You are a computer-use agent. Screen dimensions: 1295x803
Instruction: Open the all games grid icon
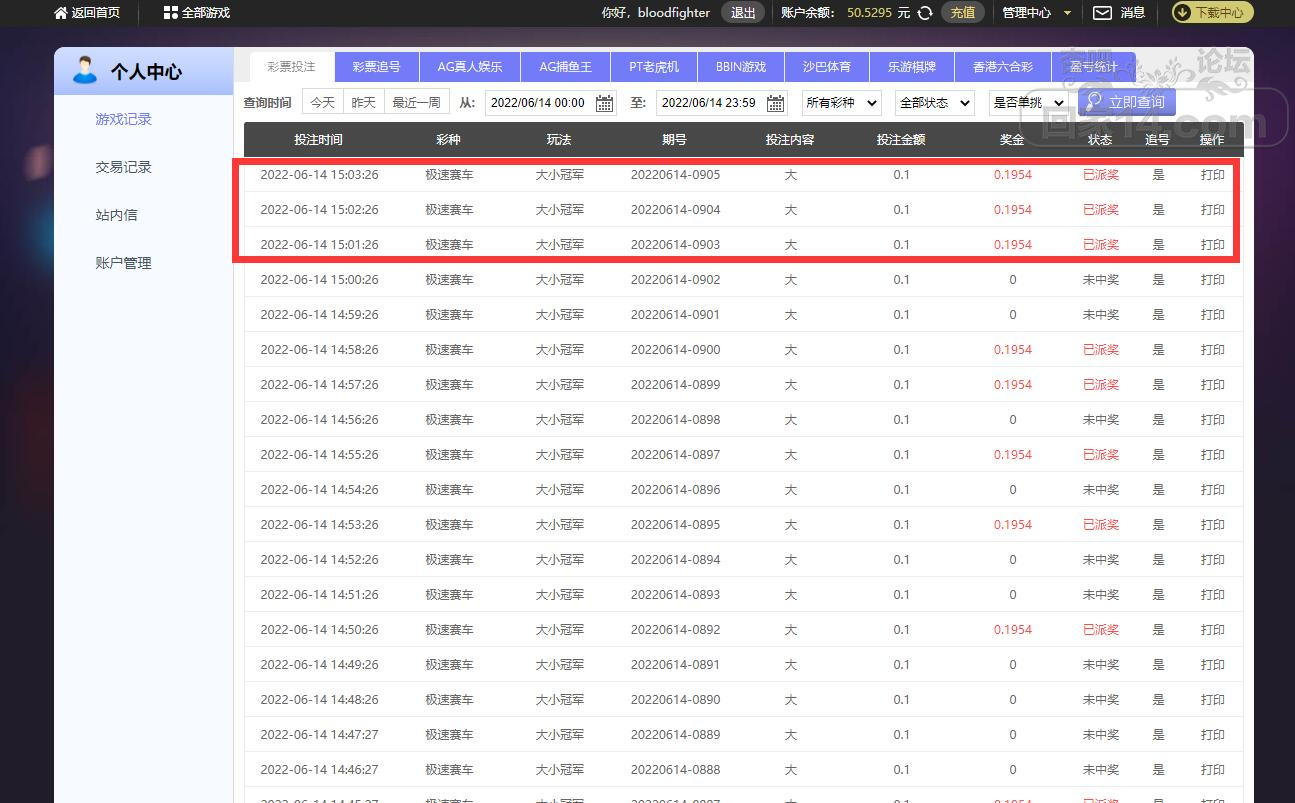coord(170,13)
